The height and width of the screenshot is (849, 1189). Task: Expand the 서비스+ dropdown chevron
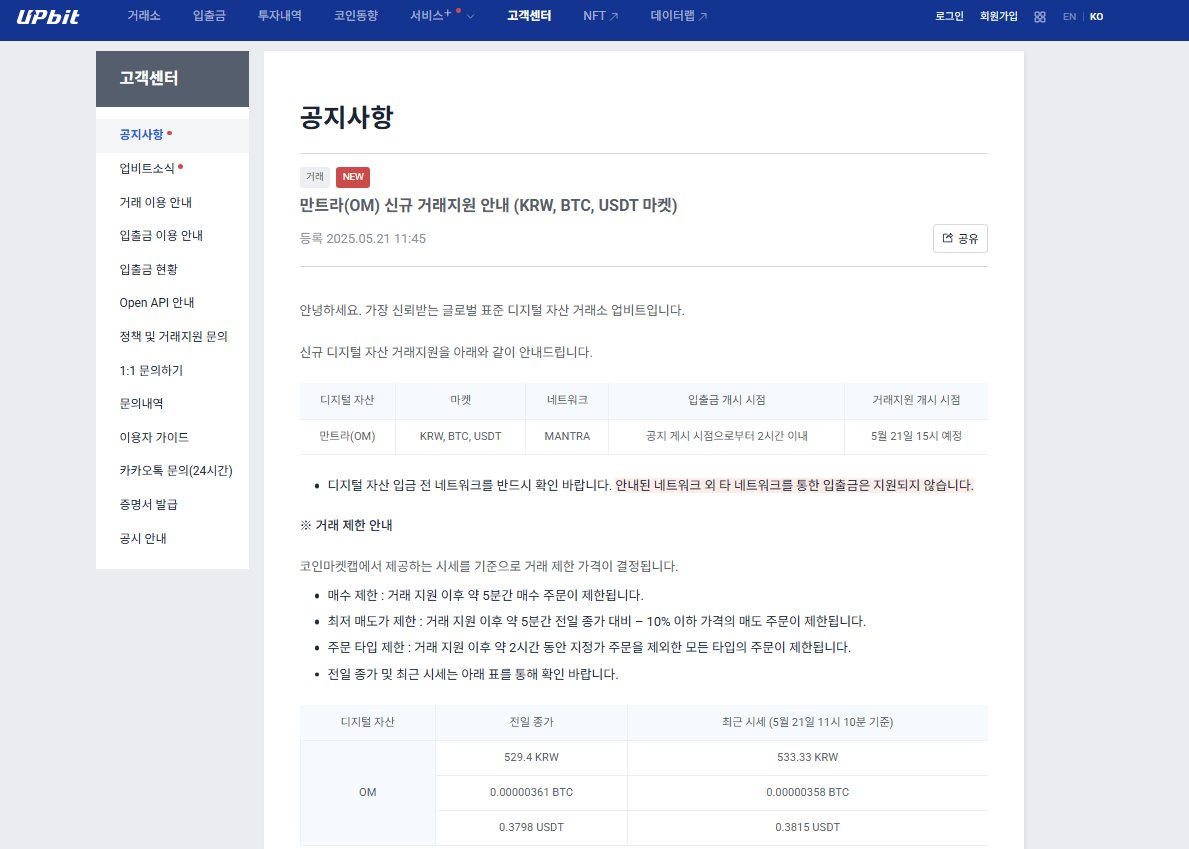(470, 16)
